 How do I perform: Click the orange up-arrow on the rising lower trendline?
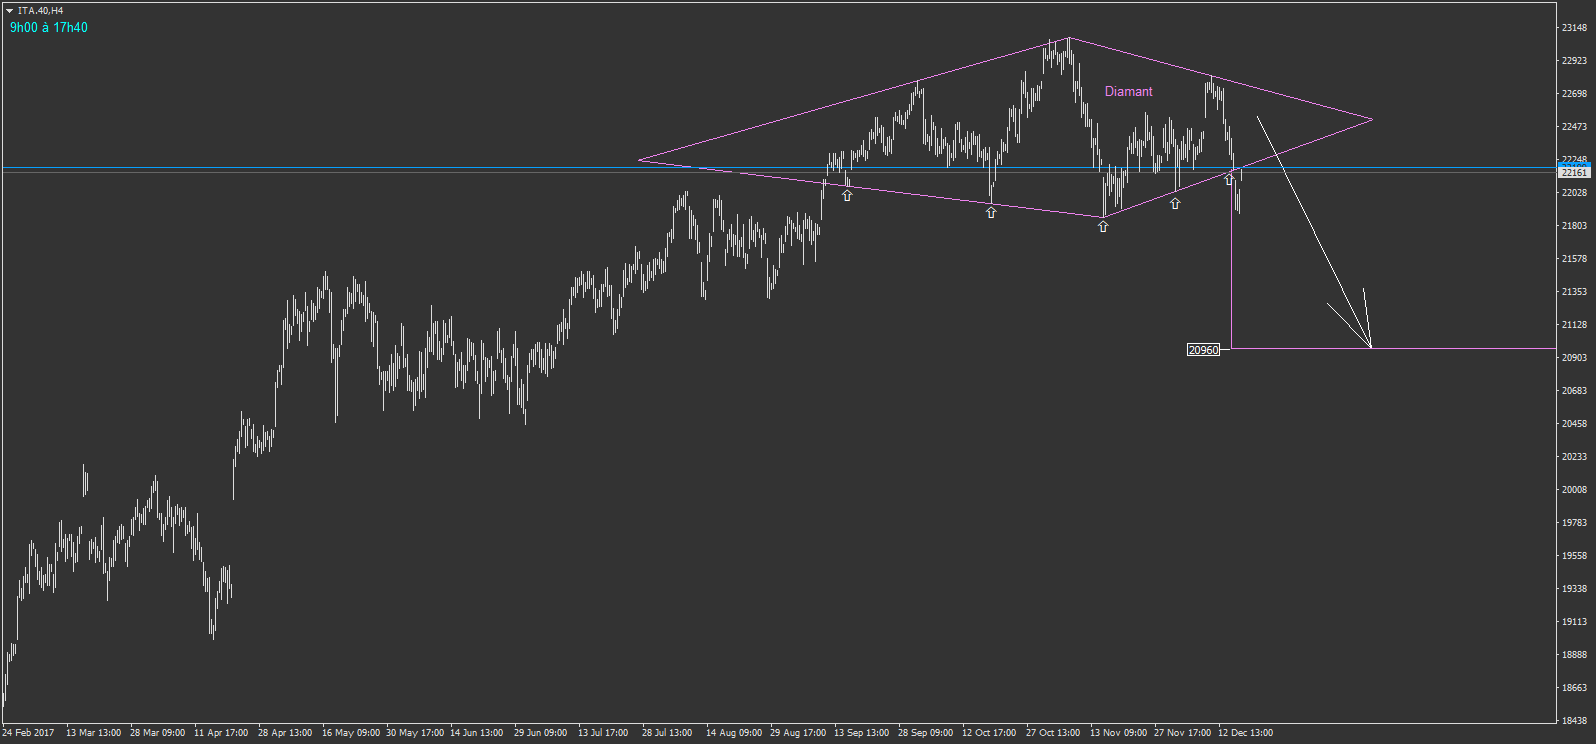pos(1175,203)
